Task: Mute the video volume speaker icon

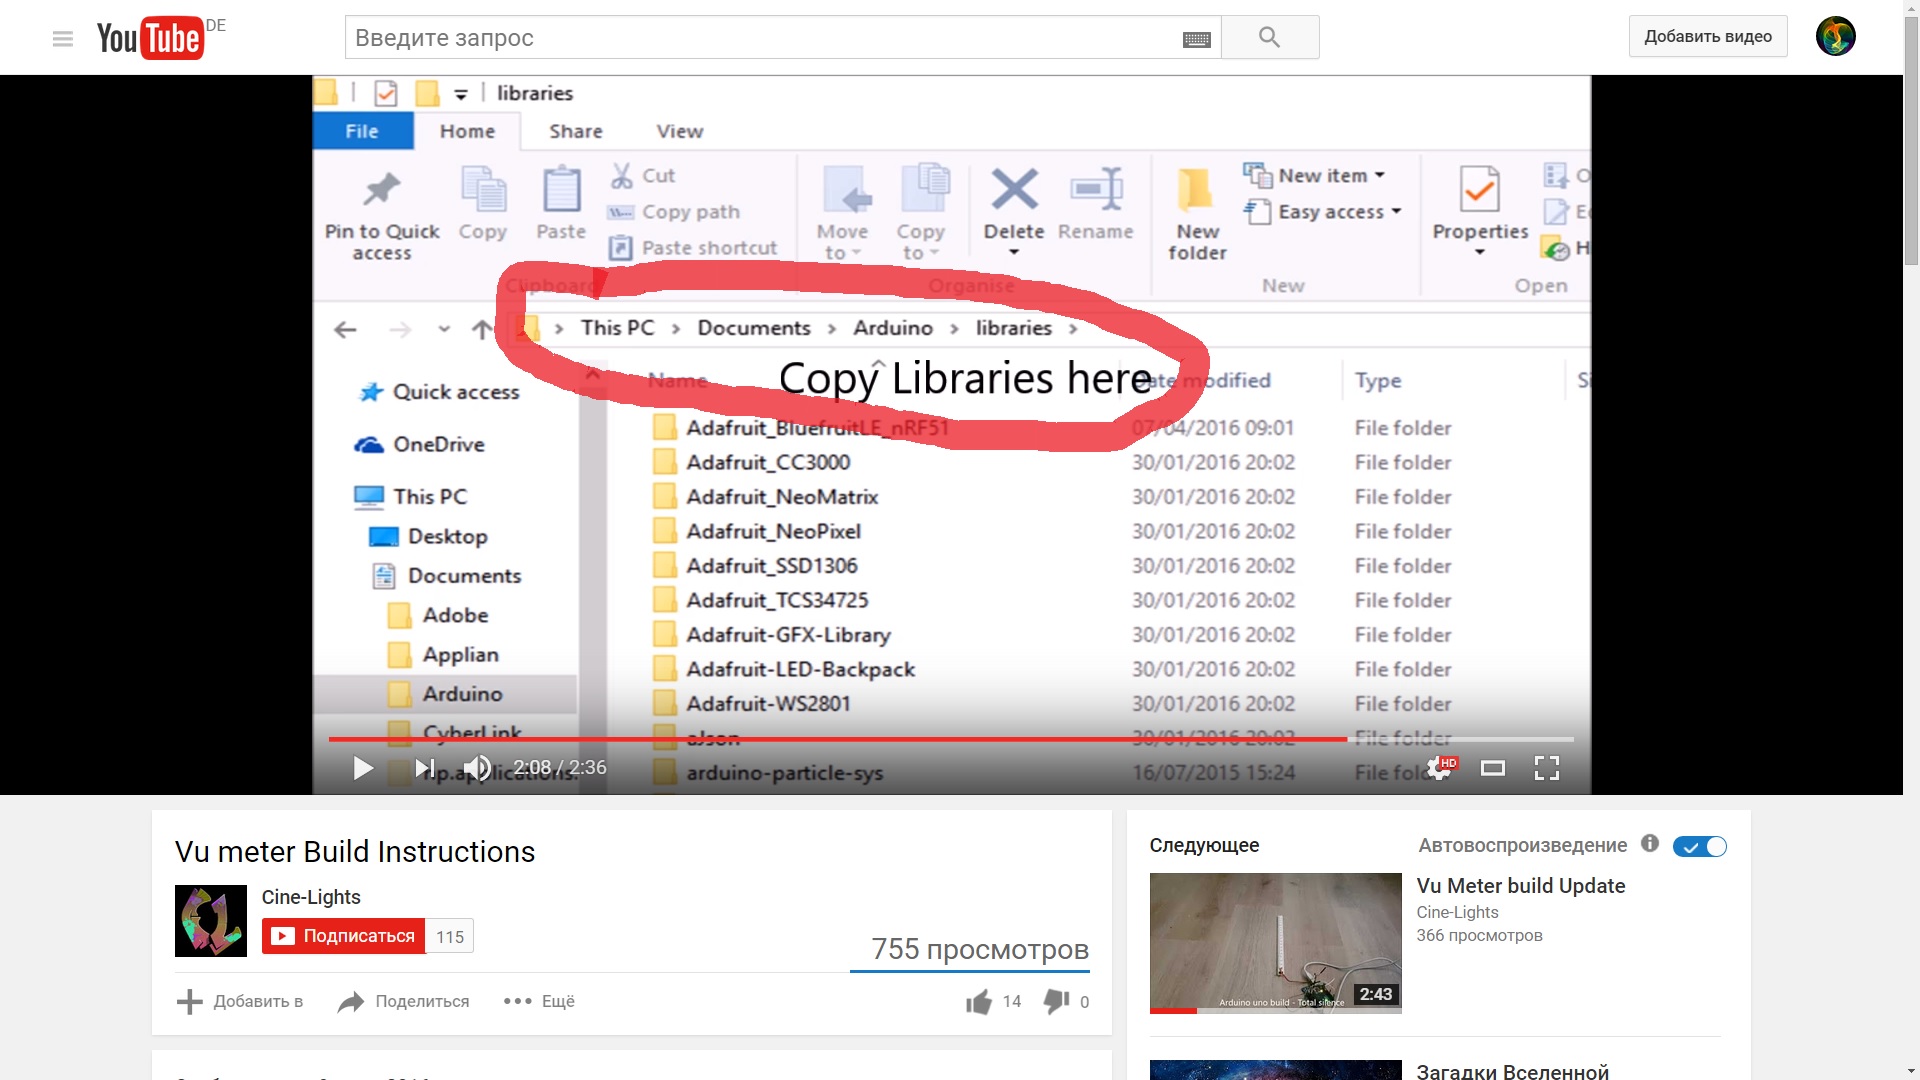Action: click(x=477, y=768)
